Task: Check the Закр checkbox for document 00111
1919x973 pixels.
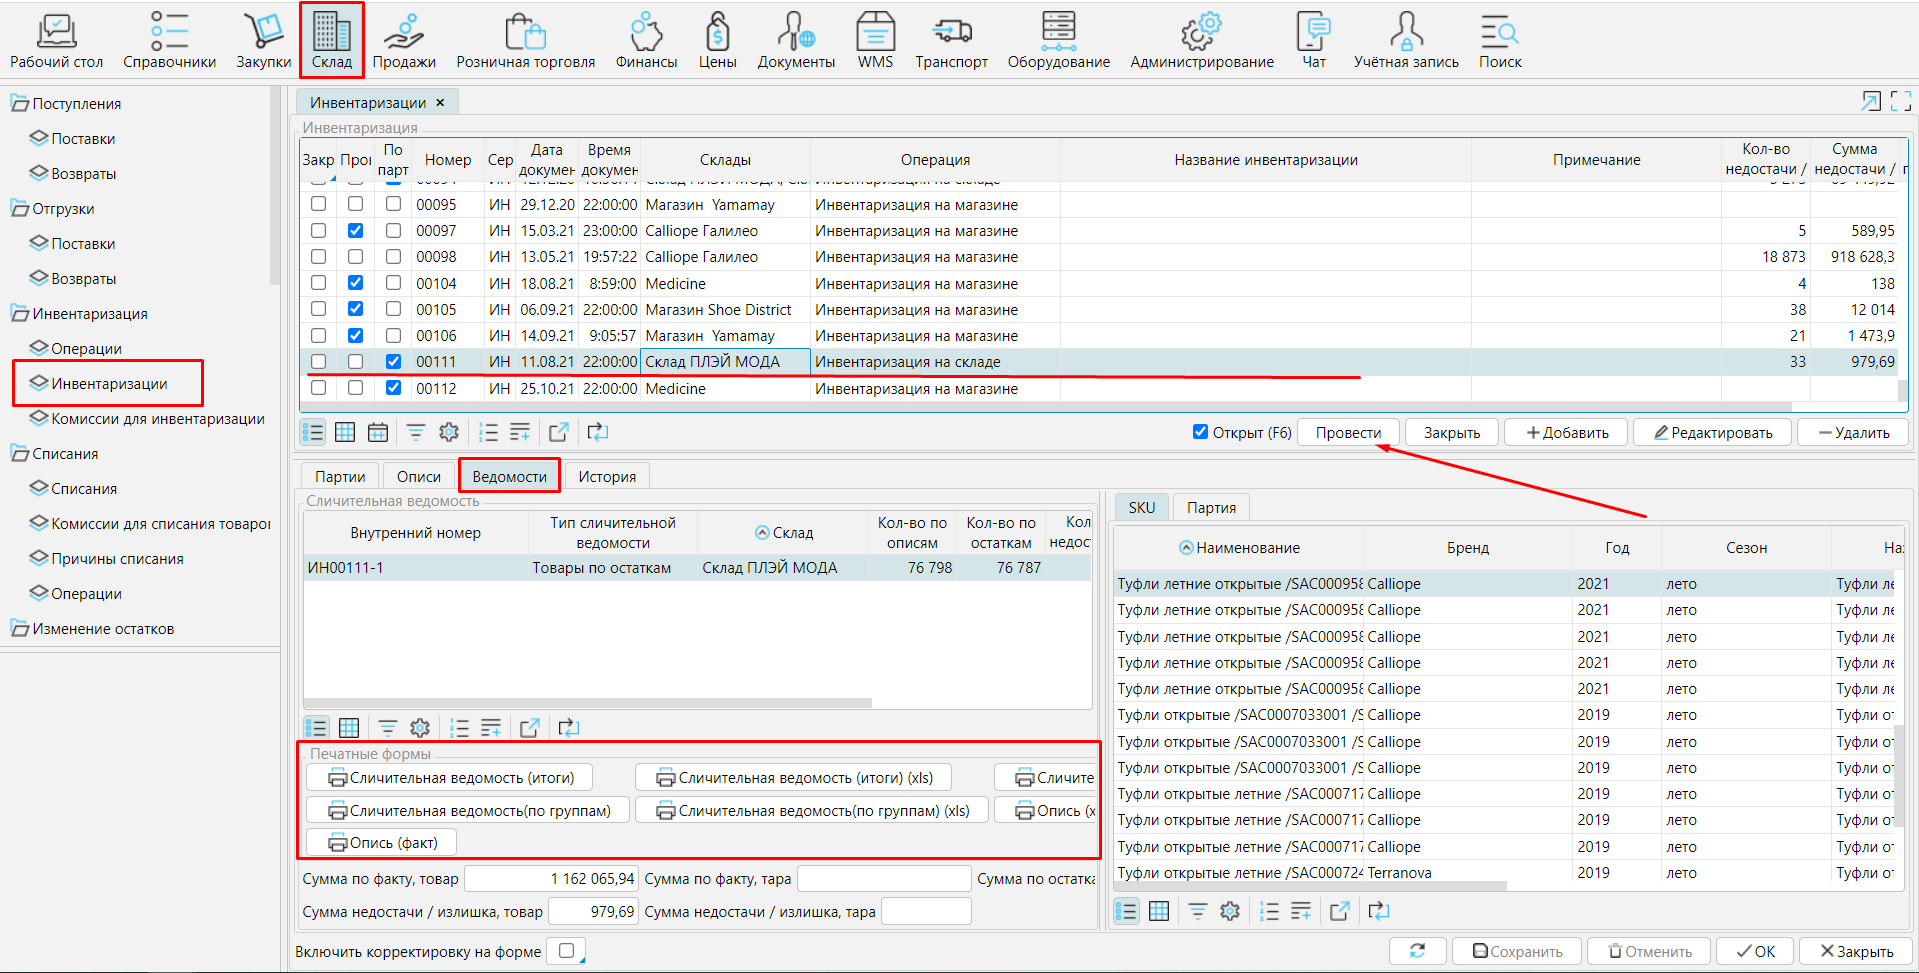Action: (318, 362)
